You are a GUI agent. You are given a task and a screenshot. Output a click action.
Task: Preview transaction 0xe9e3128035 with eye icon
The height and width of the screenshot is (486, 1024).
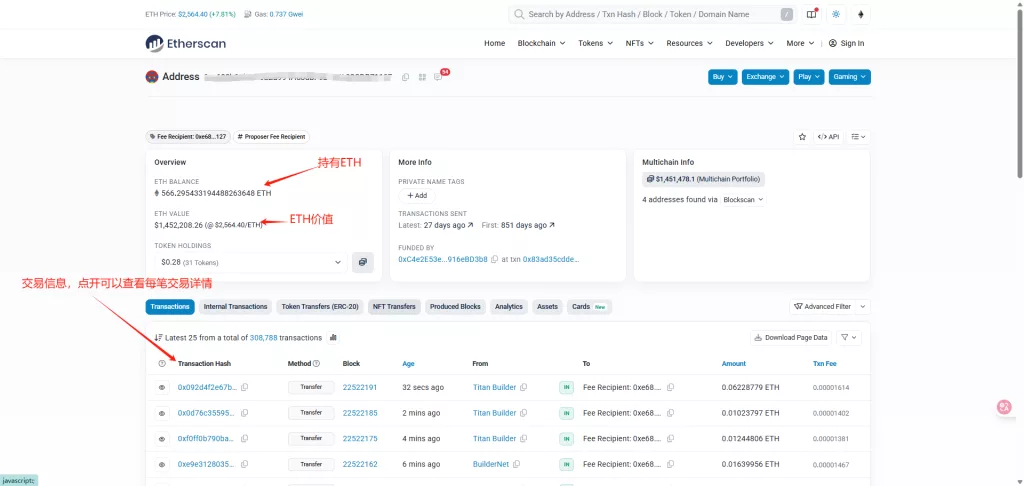(x=162, y=464)
